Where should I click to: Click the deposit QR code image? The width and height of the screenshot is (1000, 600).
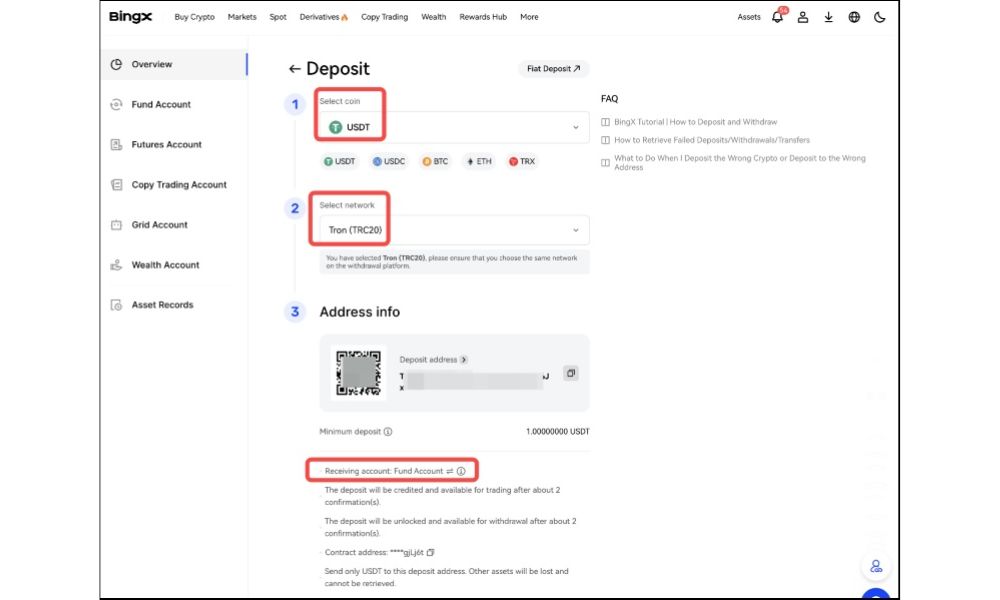click(358, 373)
